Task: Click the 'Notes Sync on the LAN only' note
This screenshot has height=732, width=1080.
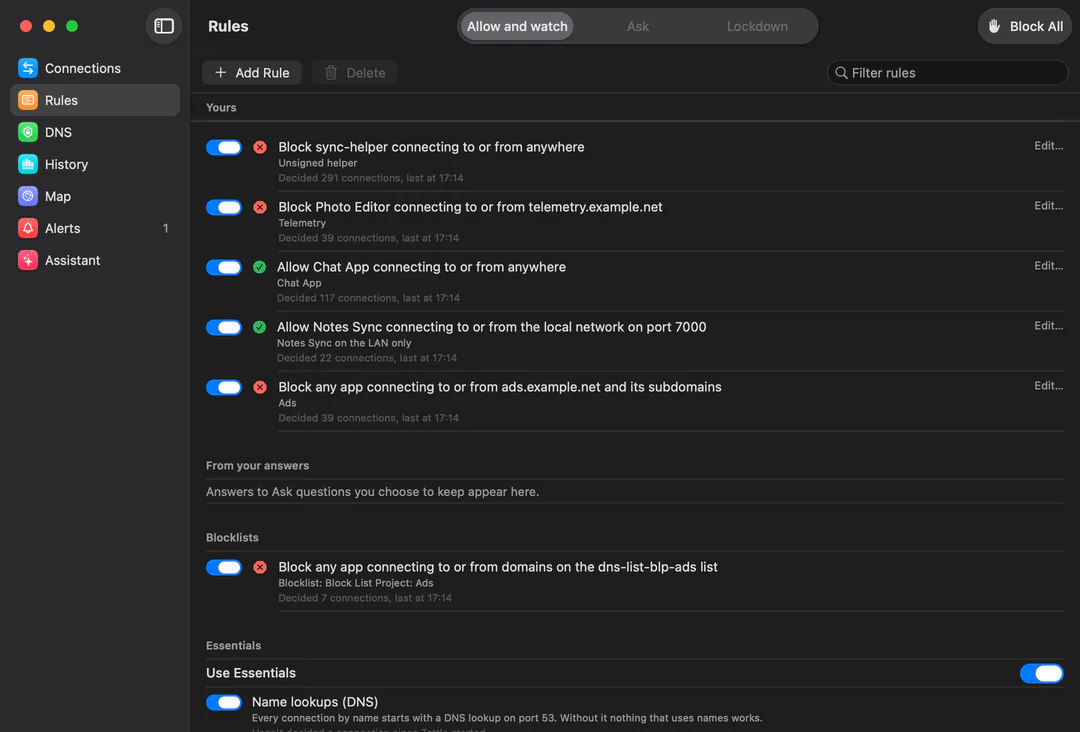Action: (x=344, y=342)
